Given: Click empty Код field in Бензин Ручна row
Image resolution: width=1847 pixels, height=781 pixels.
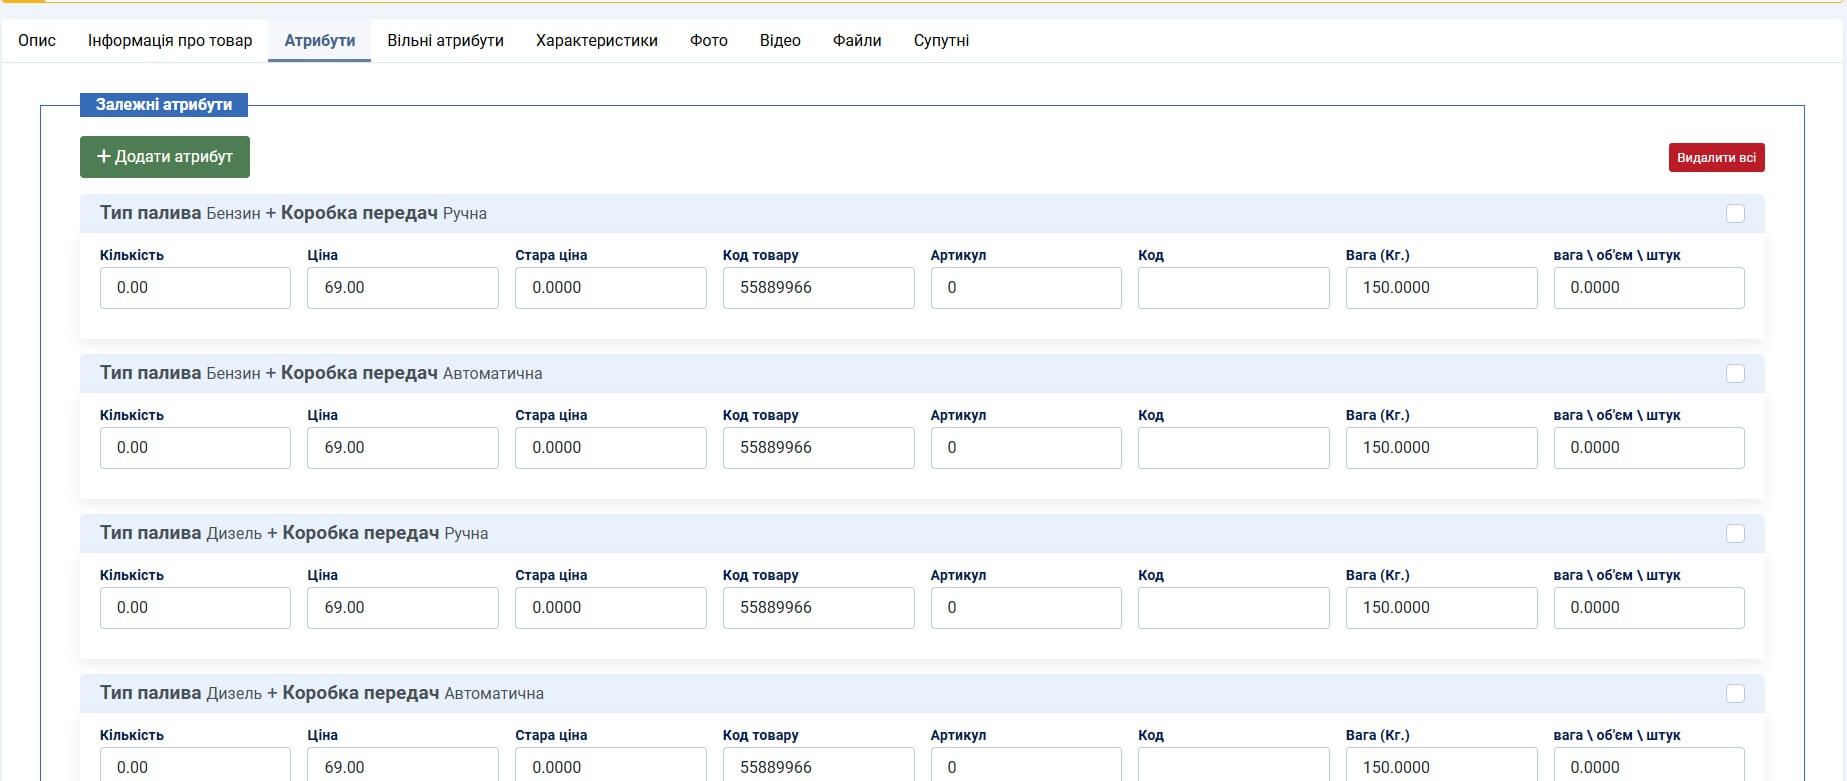Looking at the screenshot, I should [1233, 288].
